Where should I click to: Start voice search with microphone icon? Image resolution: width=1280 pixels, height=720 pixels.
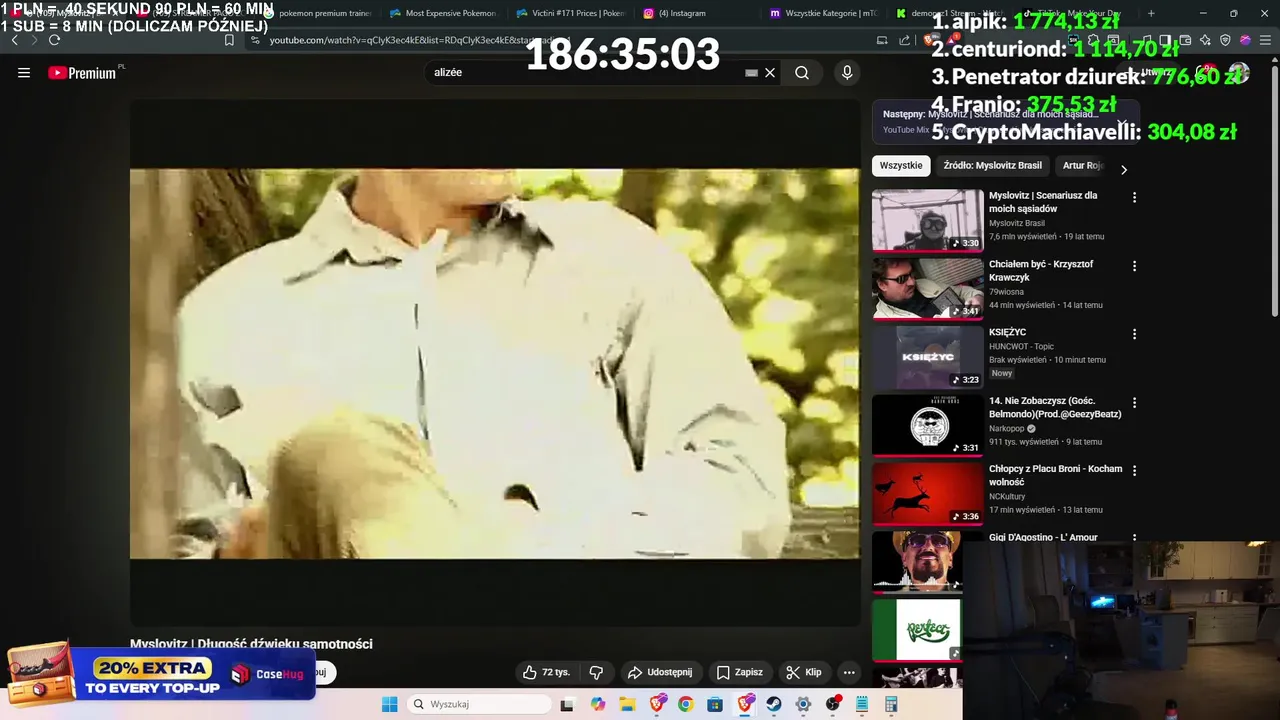[847, 73]
